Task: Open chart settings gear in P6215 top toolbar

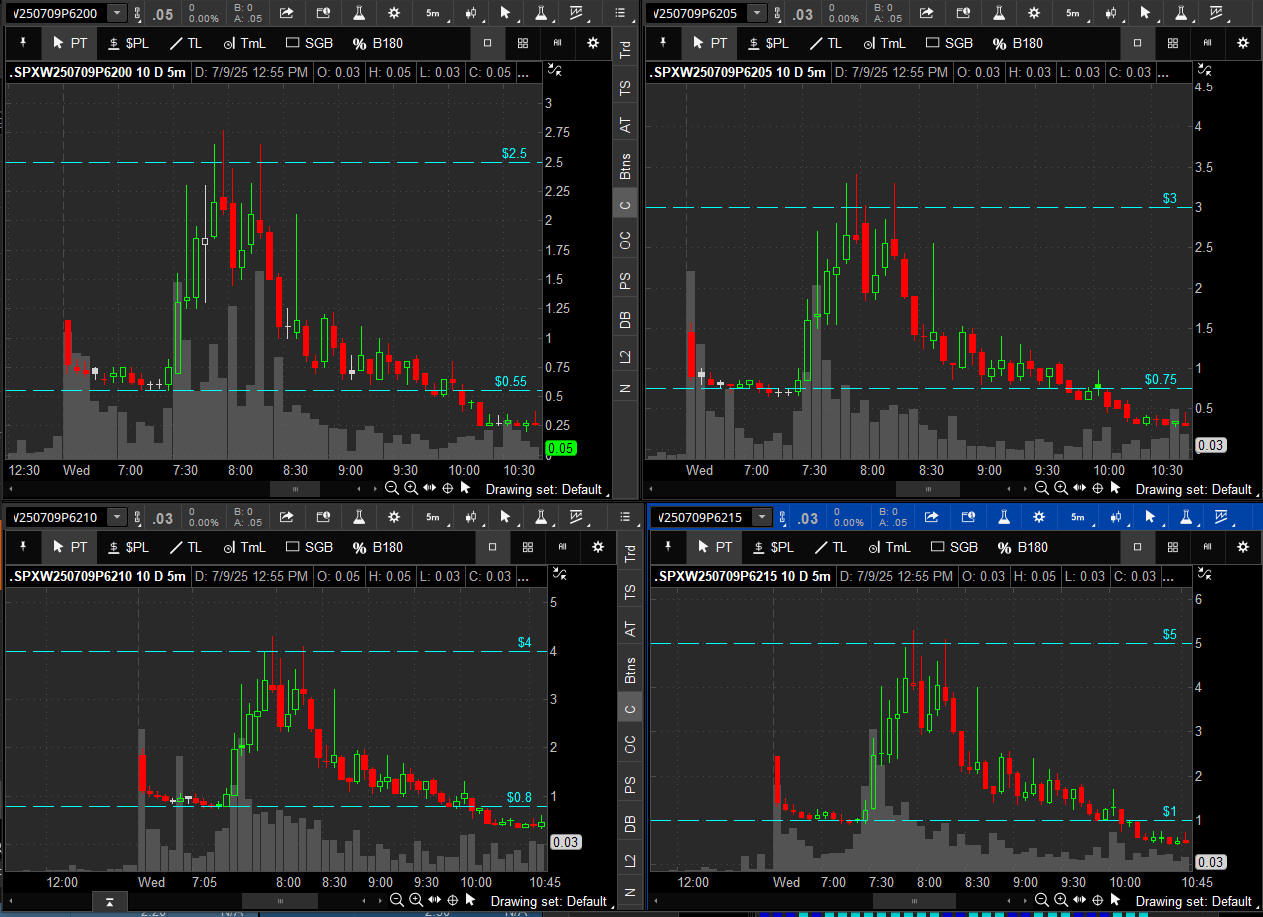Action: tap(1039, 517)
